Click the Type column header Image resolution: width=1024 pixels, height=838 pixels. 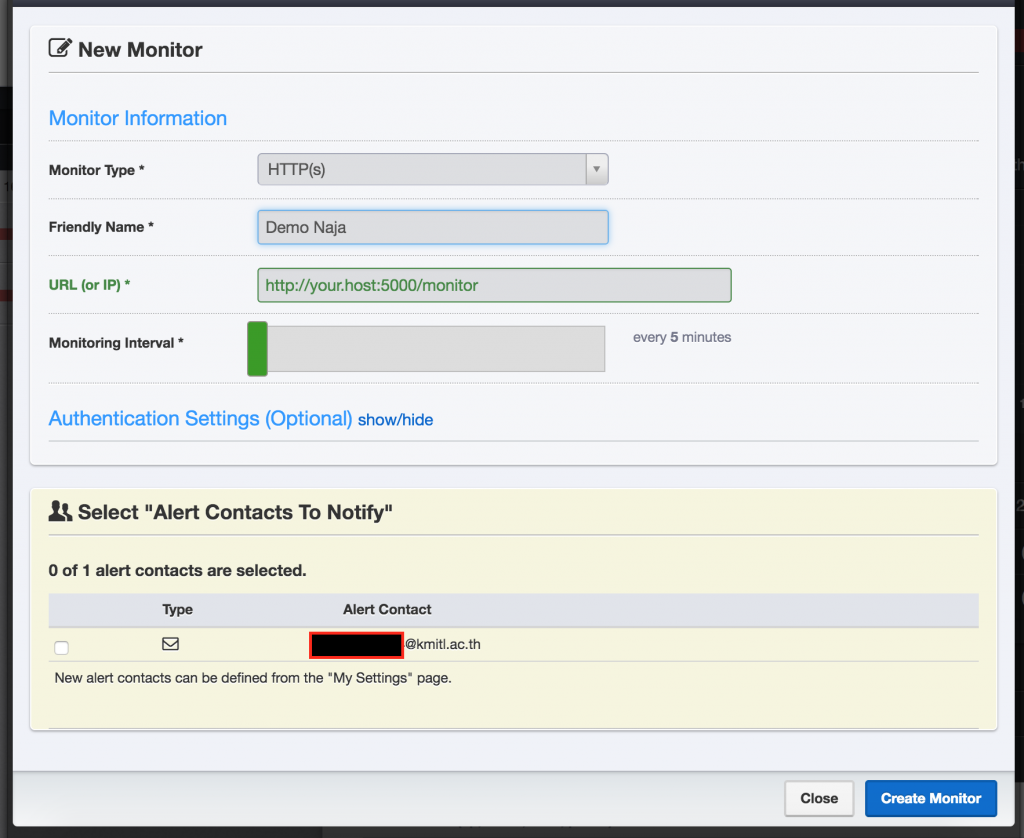coord(178,609)
